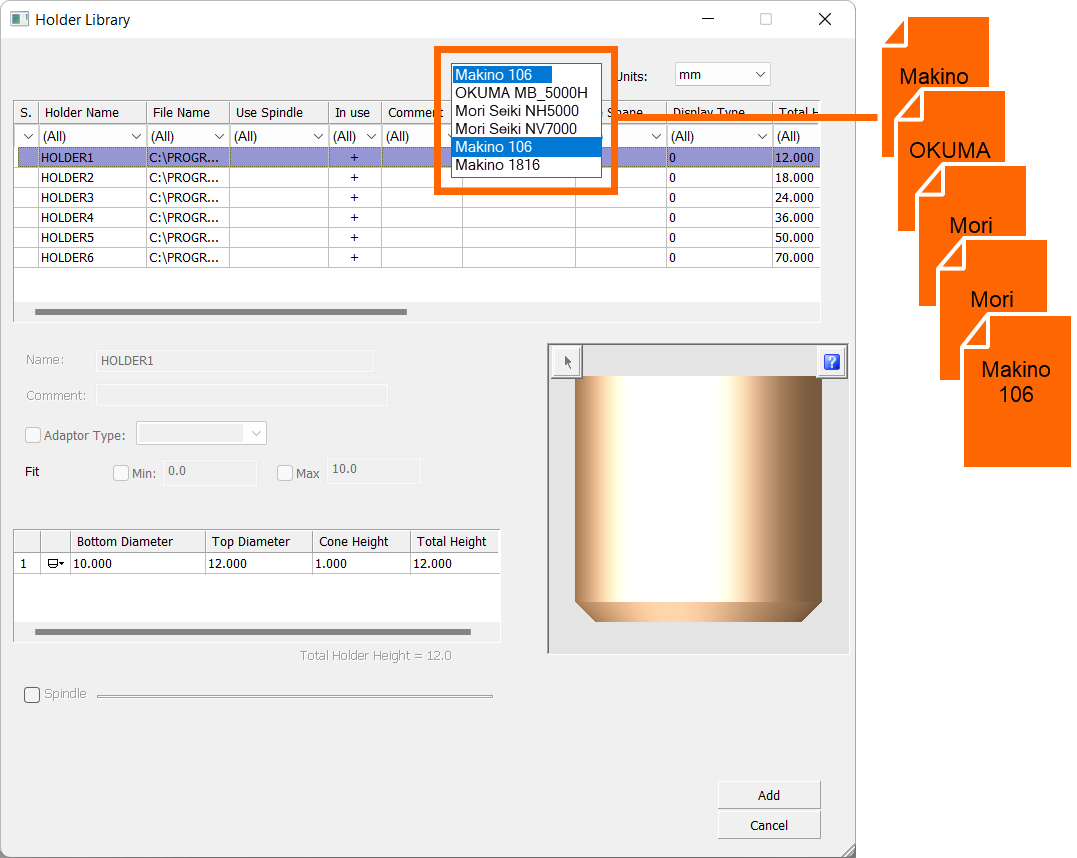Click the empty Comment input field
Viewport: 1077px width, 858px height.
[242, 395]
